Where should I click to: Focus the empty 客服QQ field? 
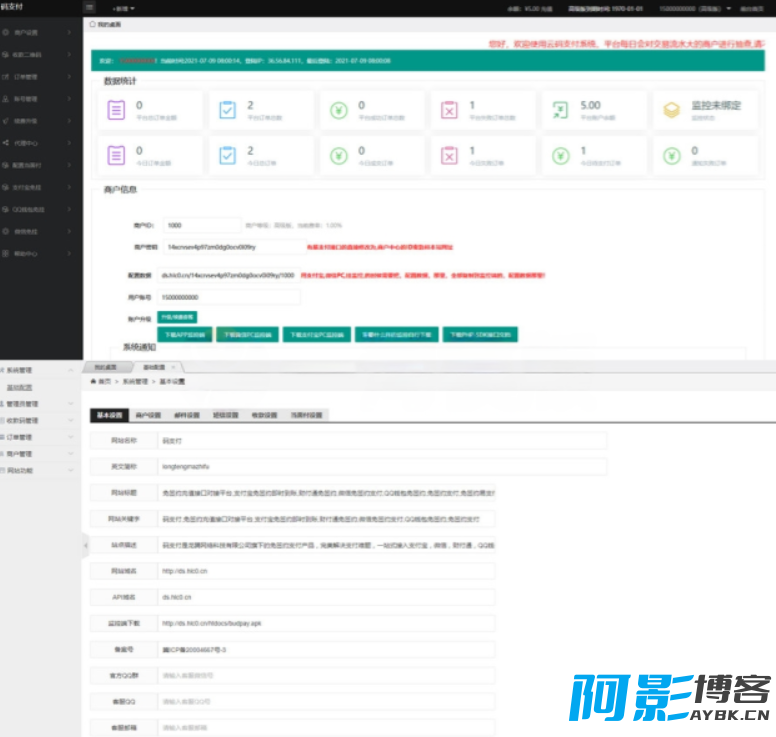326,702
